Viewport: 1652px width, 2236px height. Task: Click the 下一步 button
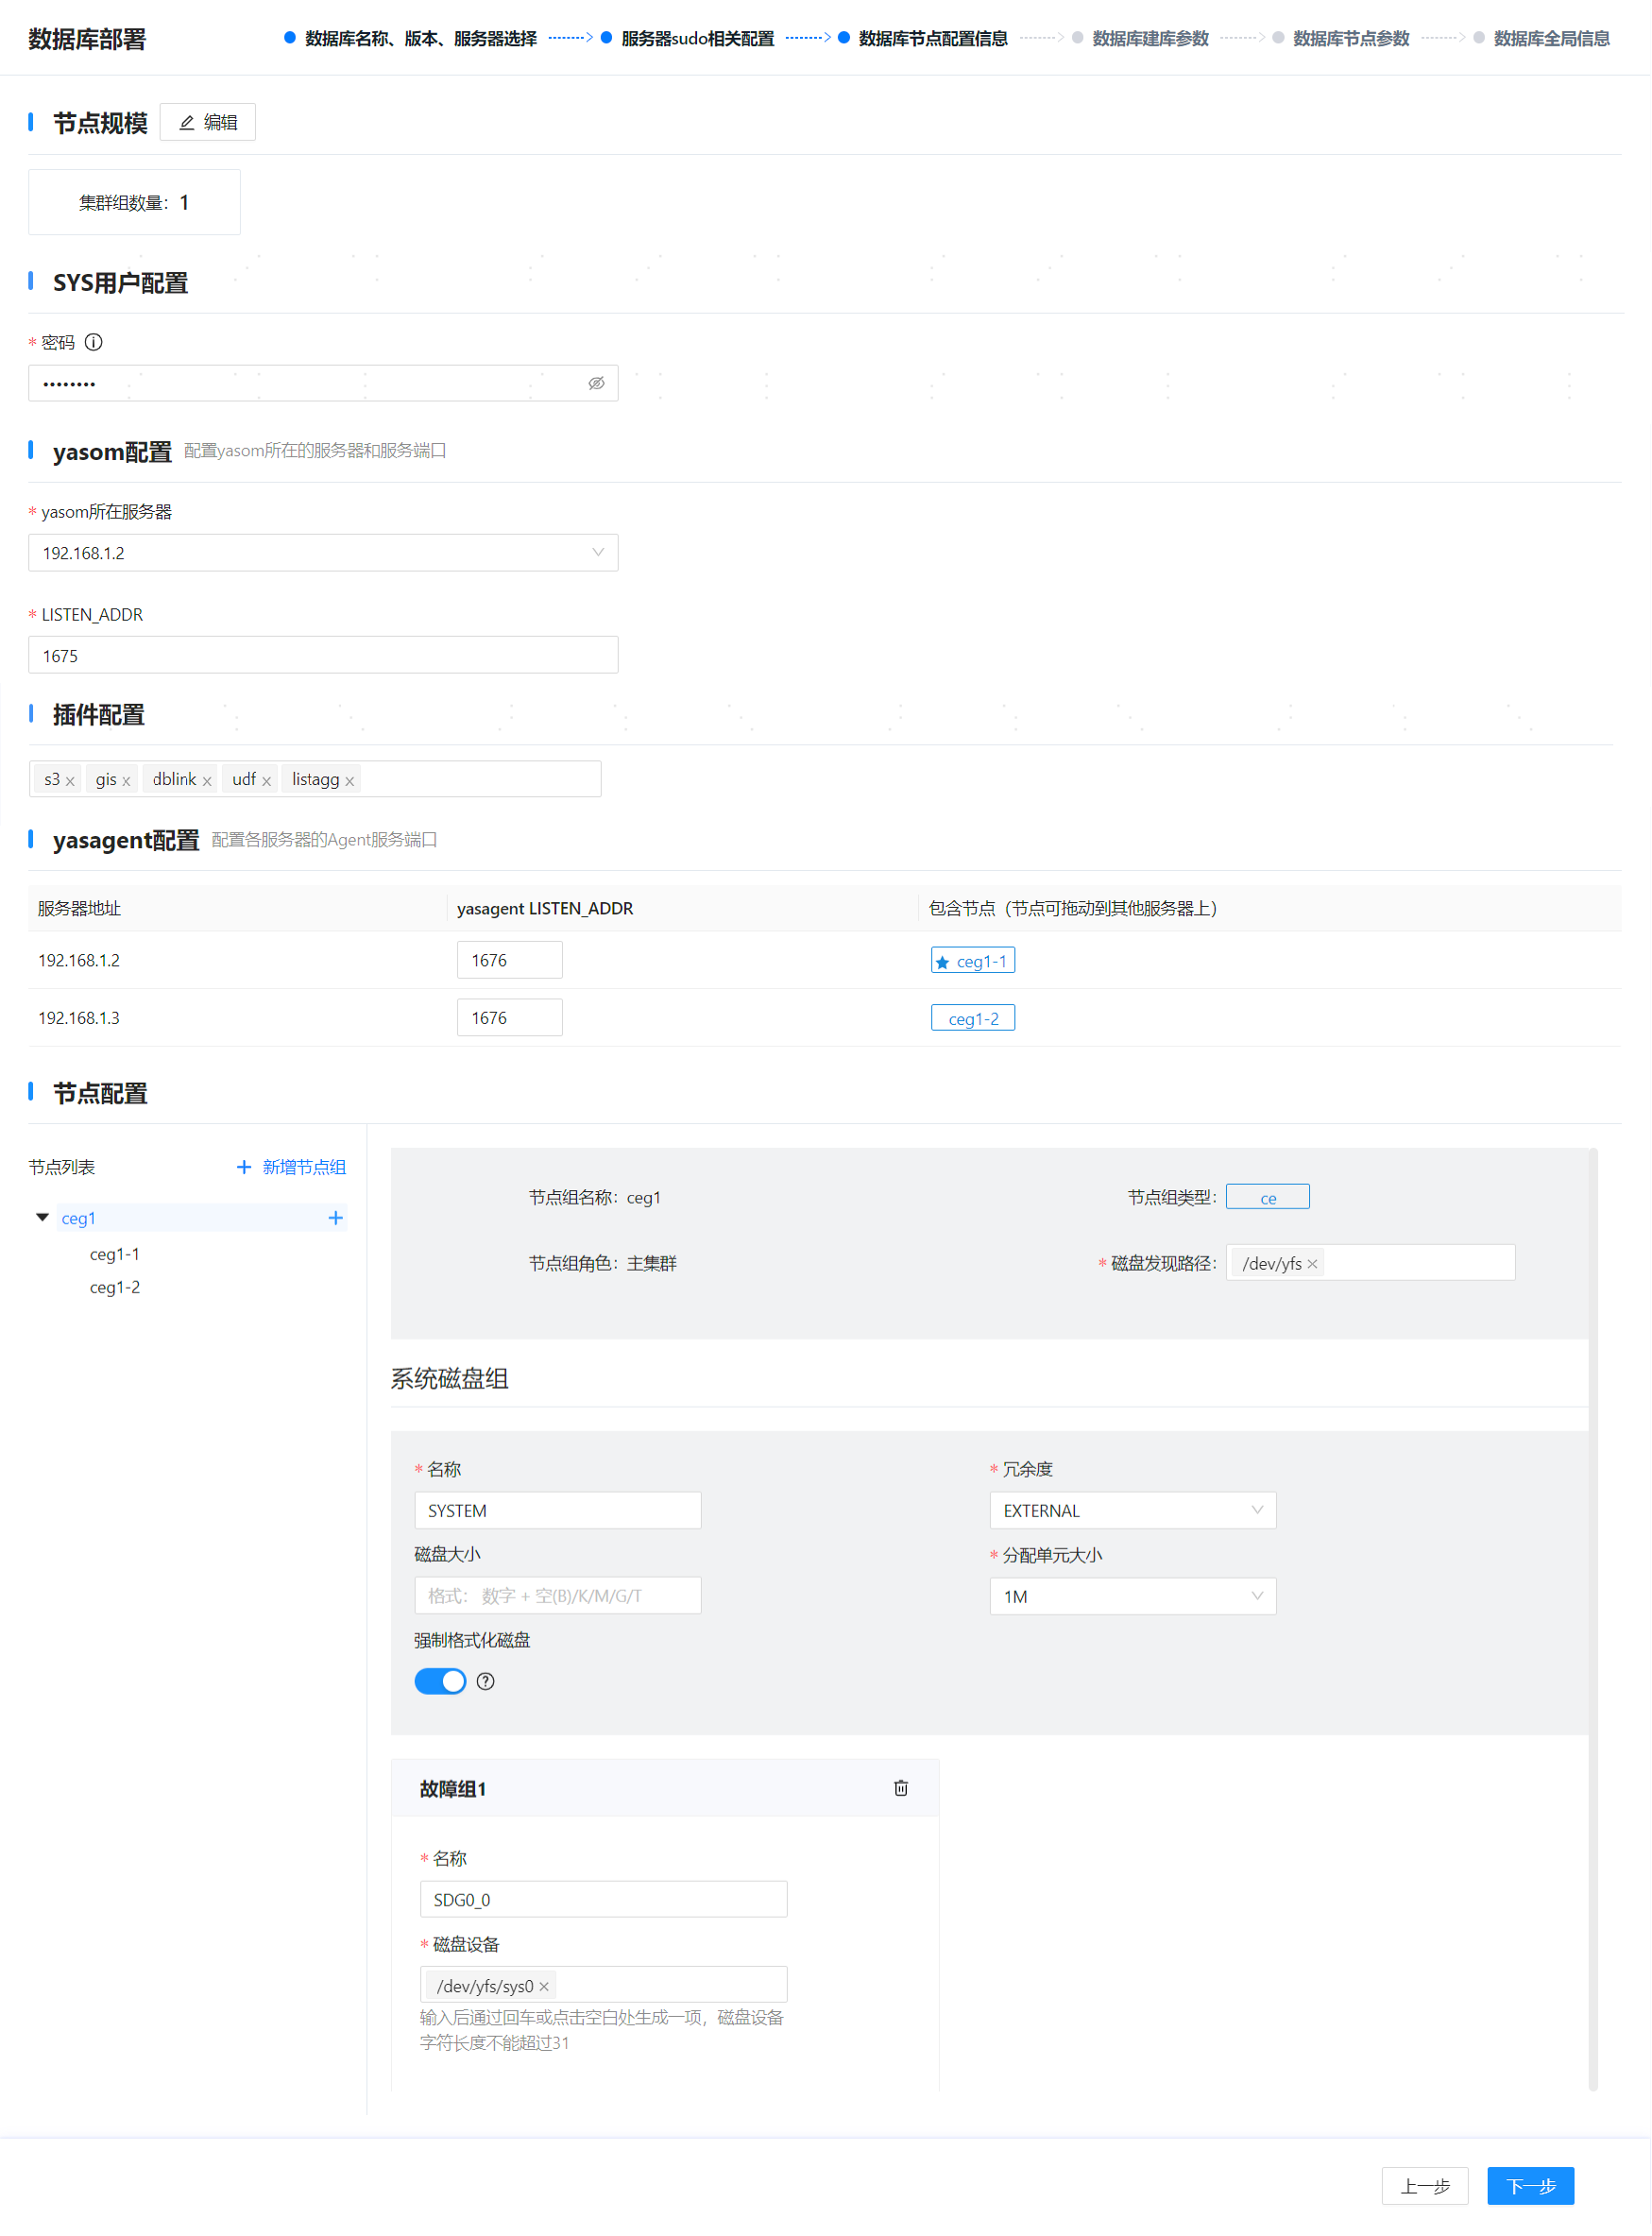1530,2185
